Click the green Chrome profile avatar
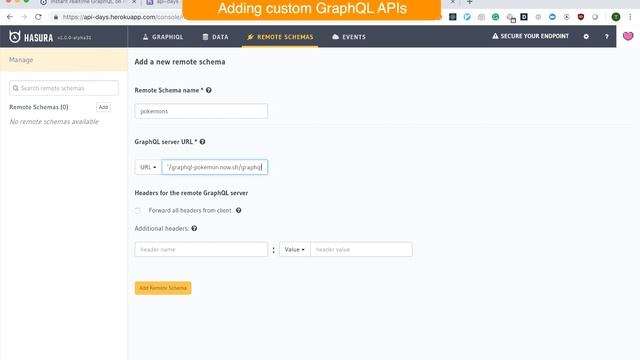This screenshot has height=360, width=640. pyautogui.click(x=616, y=17)
